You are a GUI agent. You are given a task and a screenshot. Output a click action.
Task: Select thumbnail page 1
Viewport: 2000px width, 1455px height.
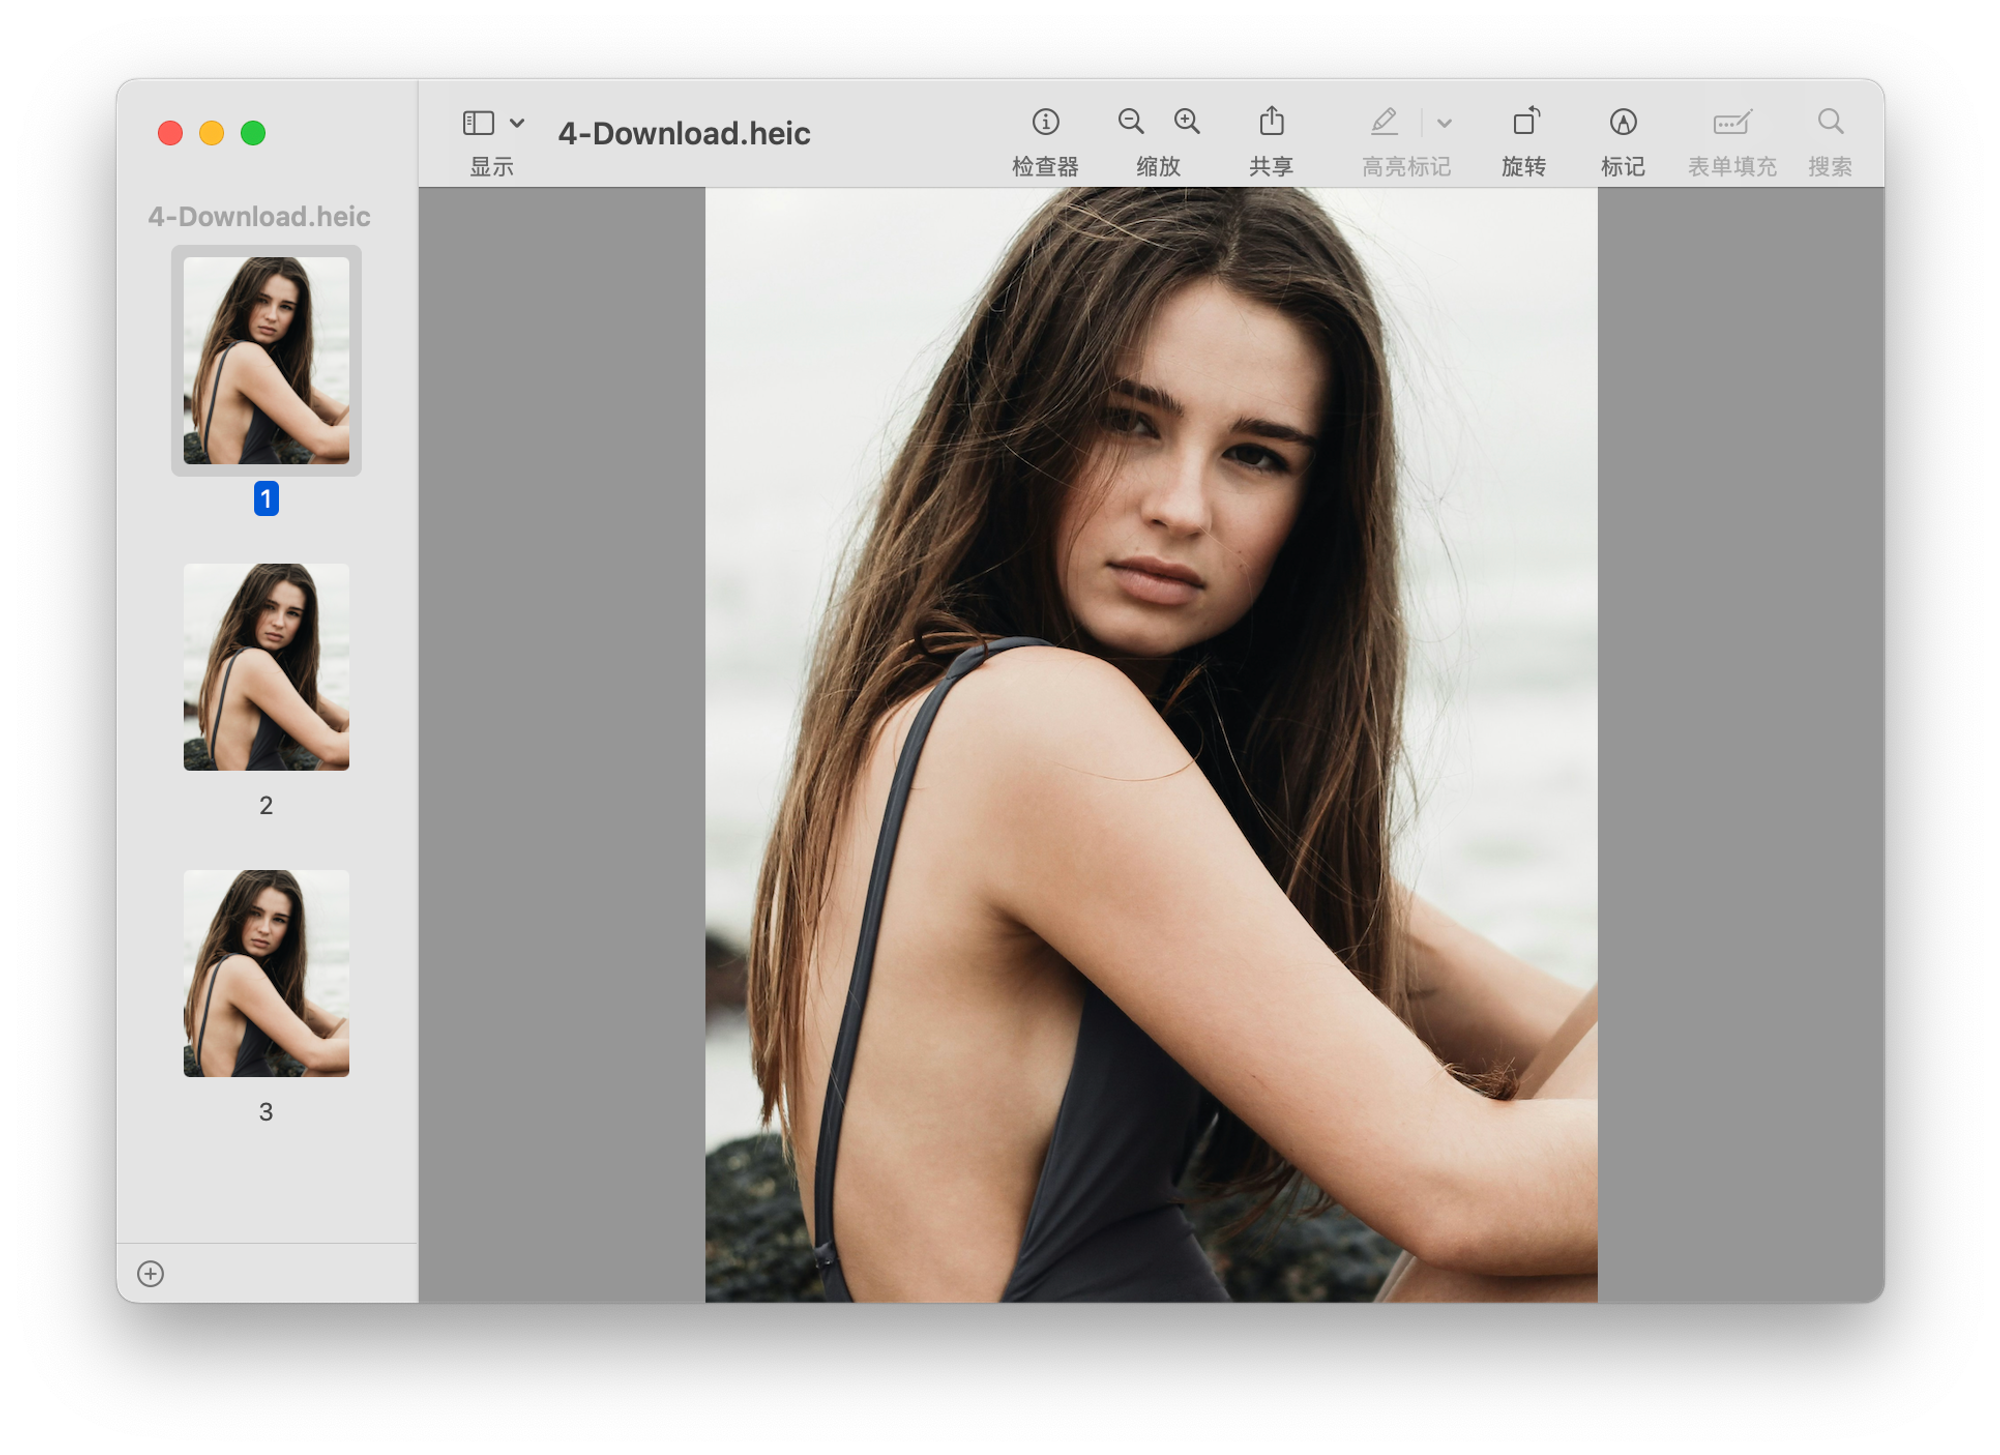(266, 361)
